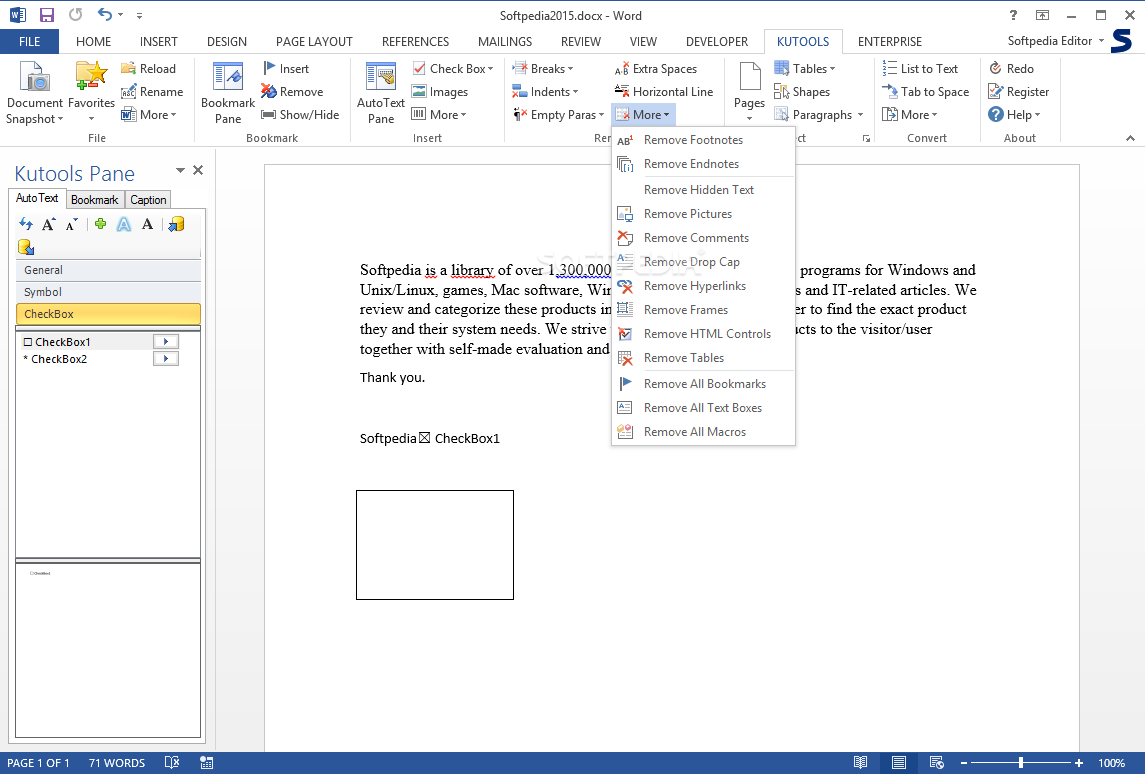Click insert arrow beside CheckBox2 entry
Screen dimensions: 1145x774
point(166,359)
